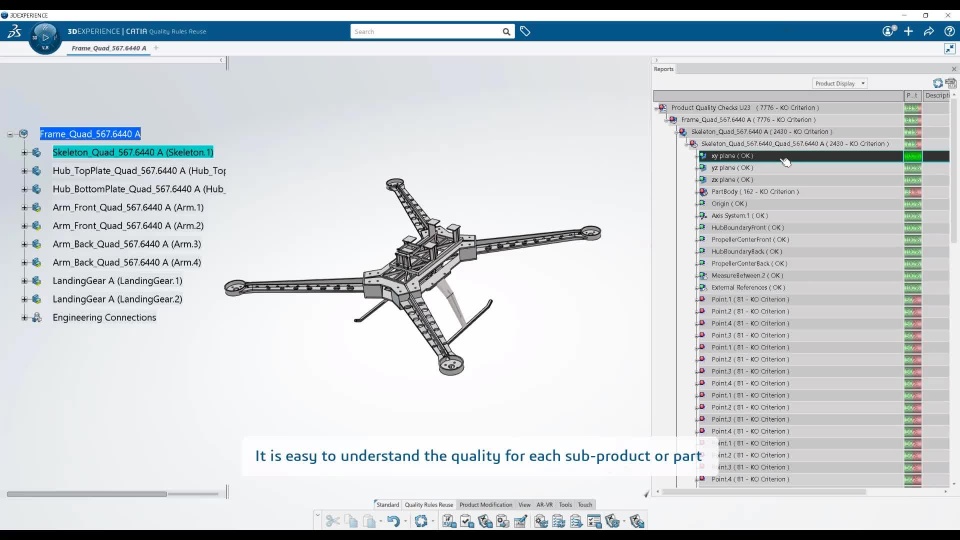The width and height of the screenshot is (960, 540).
Task: Select the Reports panel tab
Action: (x=664, y=69)
